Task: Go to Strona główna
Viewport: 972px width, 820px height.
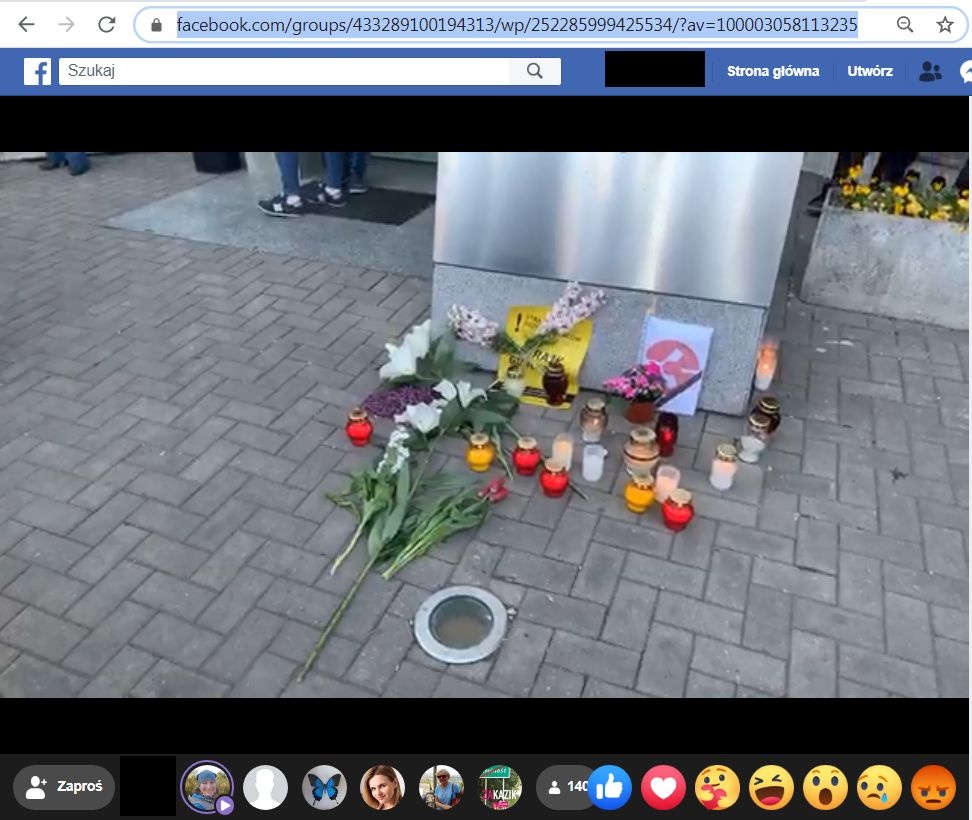Action: click(x=772, y=71)
